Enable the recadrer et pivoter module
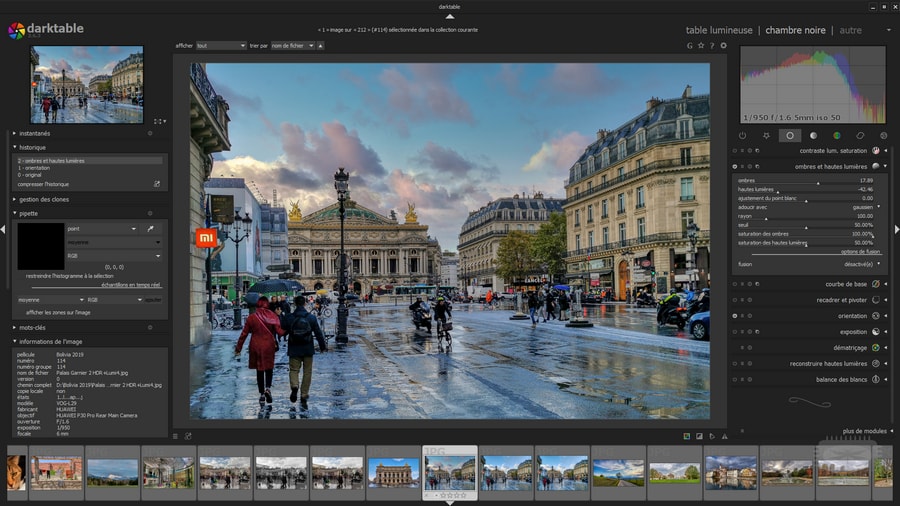The height and width of the screenshot is (506, 900). (735, 299)
